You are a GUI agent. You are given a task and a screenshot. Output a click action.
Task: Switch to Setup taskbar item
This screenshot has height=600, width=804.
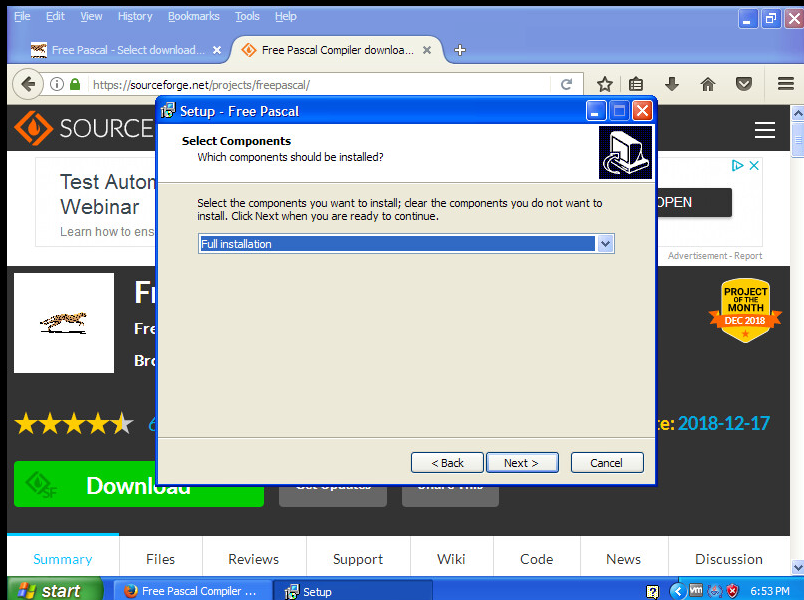tap(353, 591)
